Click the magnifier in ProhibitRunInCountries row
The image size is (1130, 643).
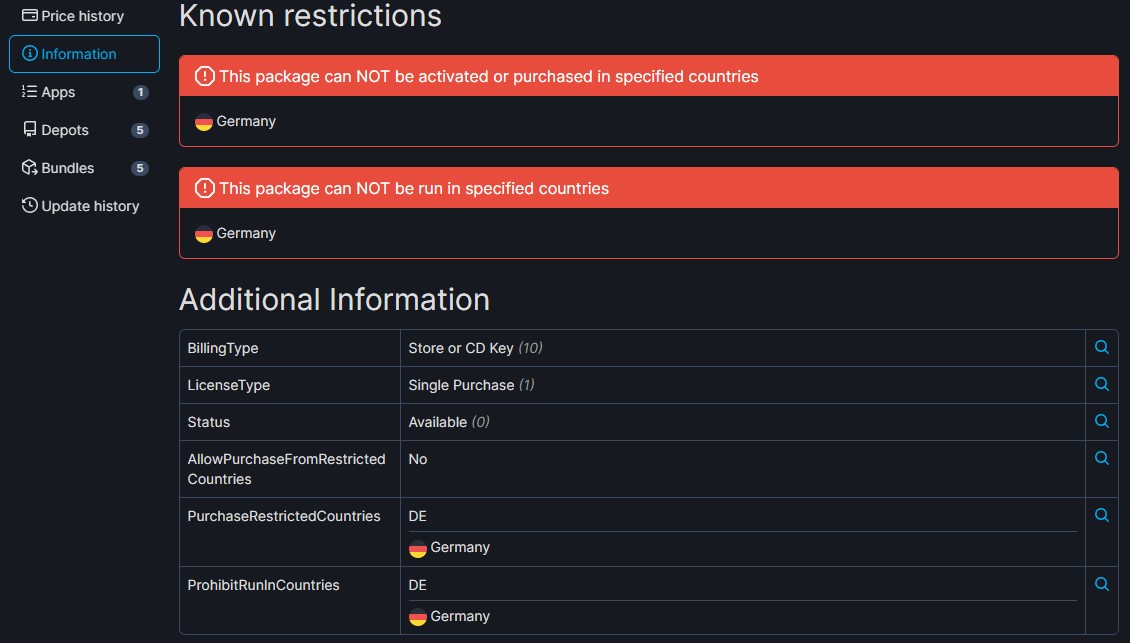[1101, 584]
